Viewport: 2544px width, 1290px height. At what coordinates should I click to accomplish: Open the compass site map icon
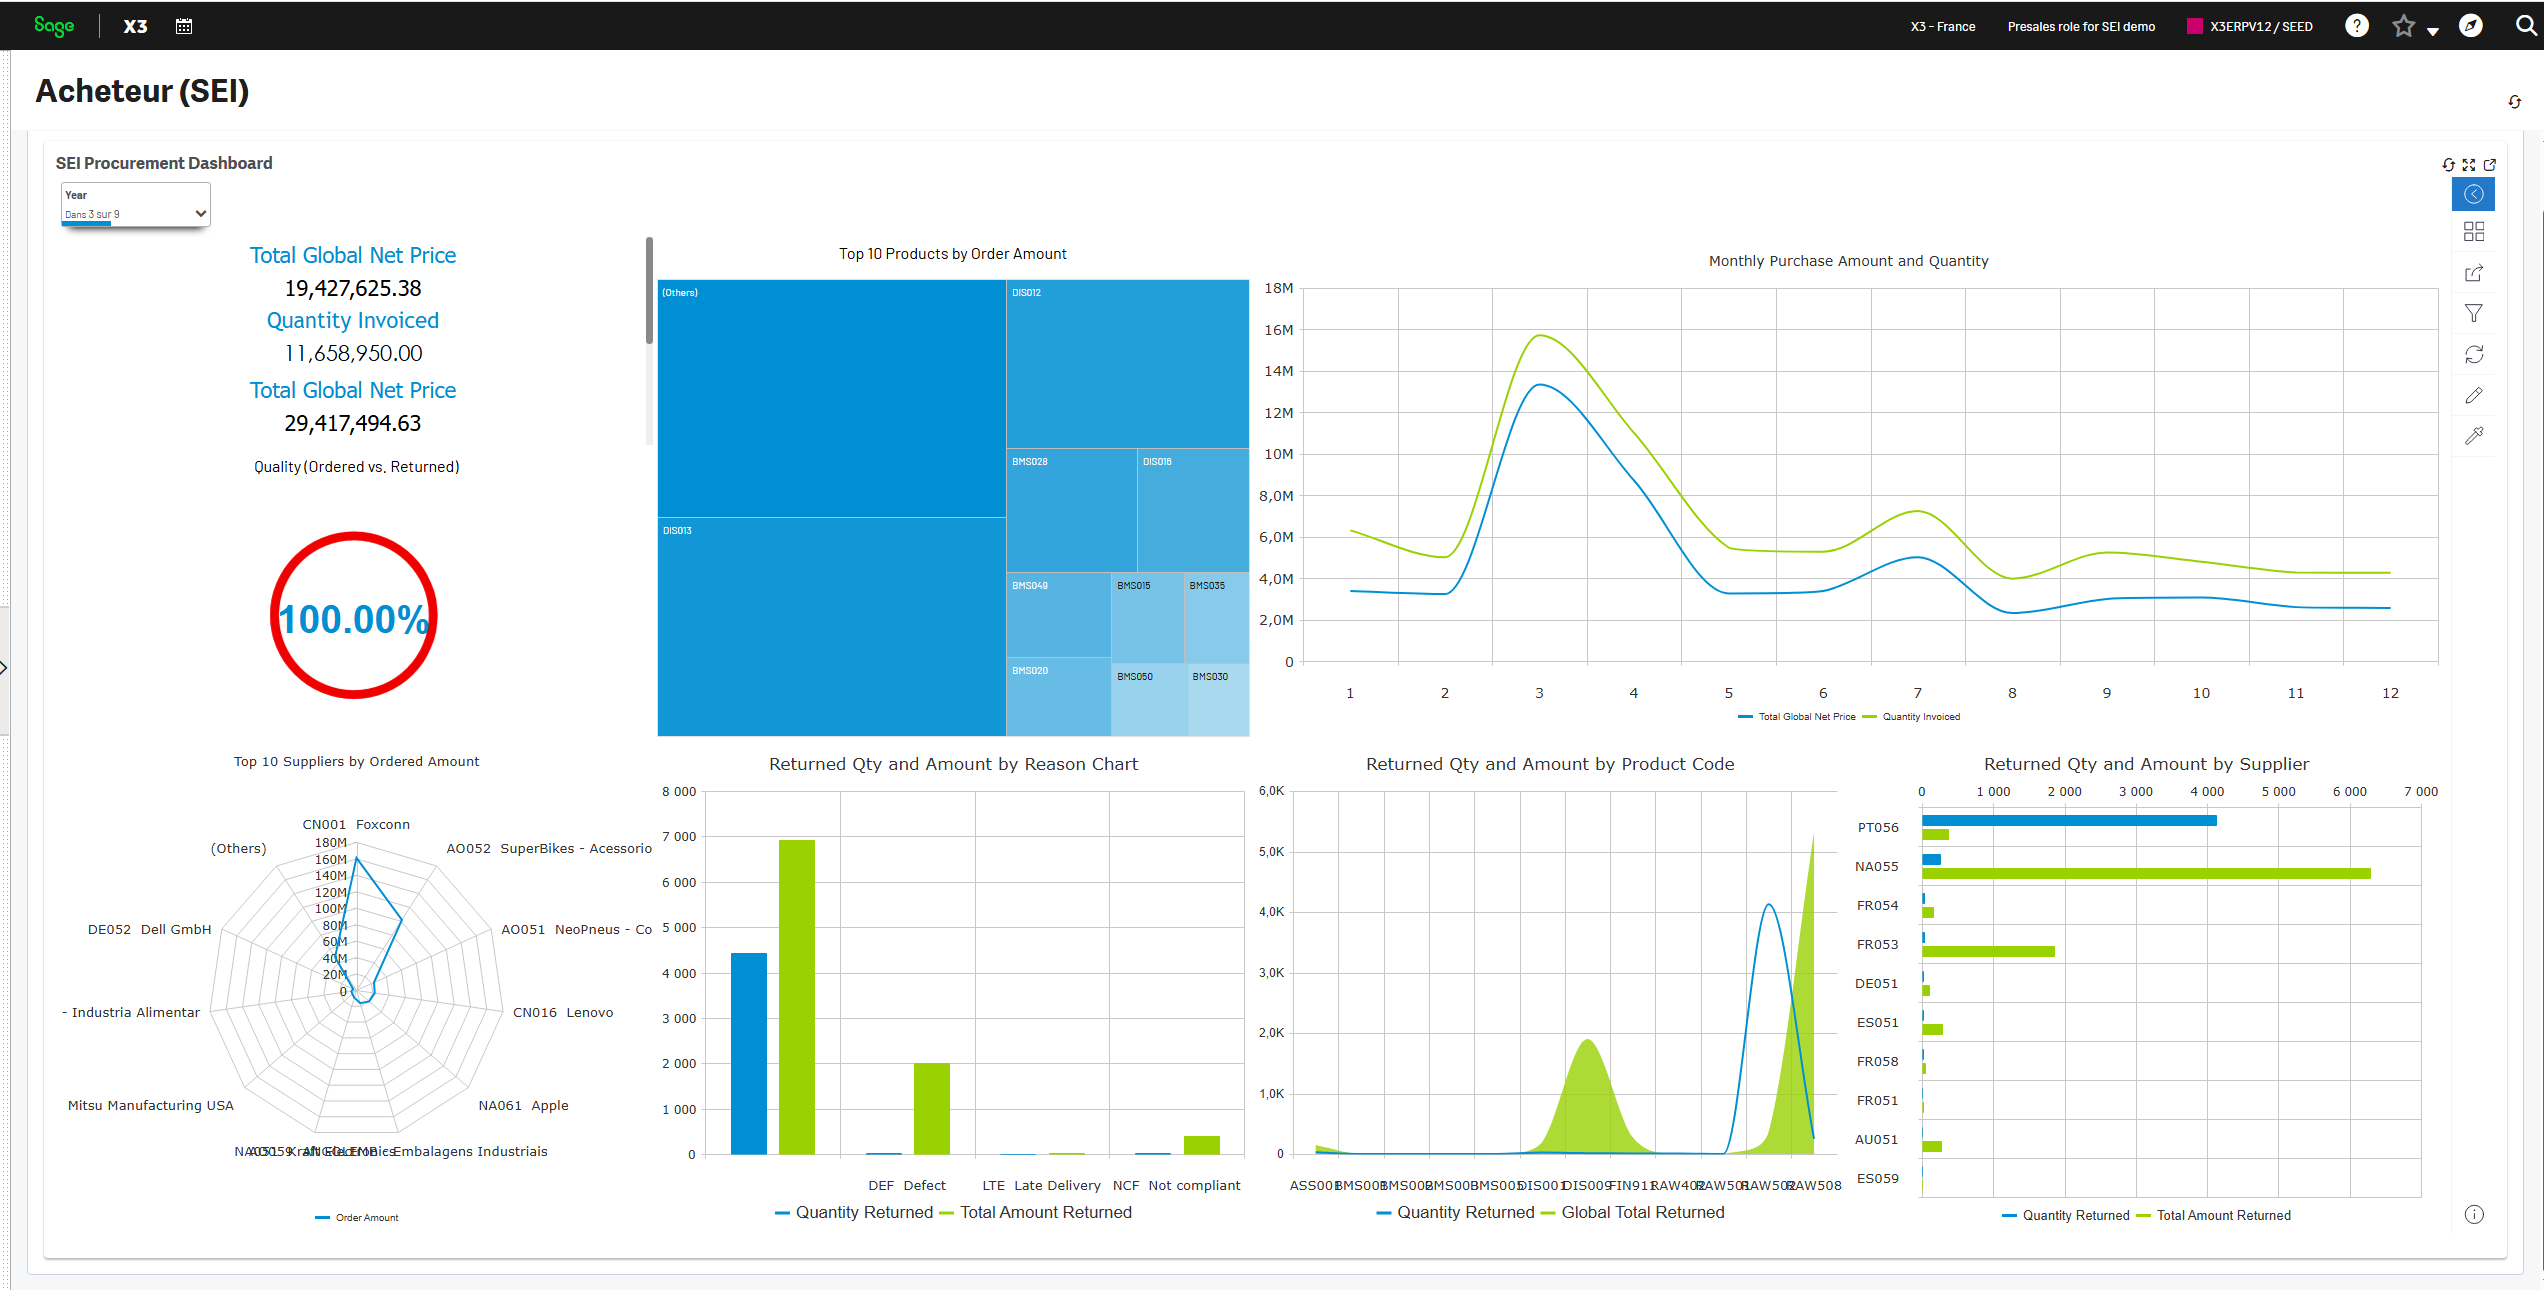[x=2470, y=26]
